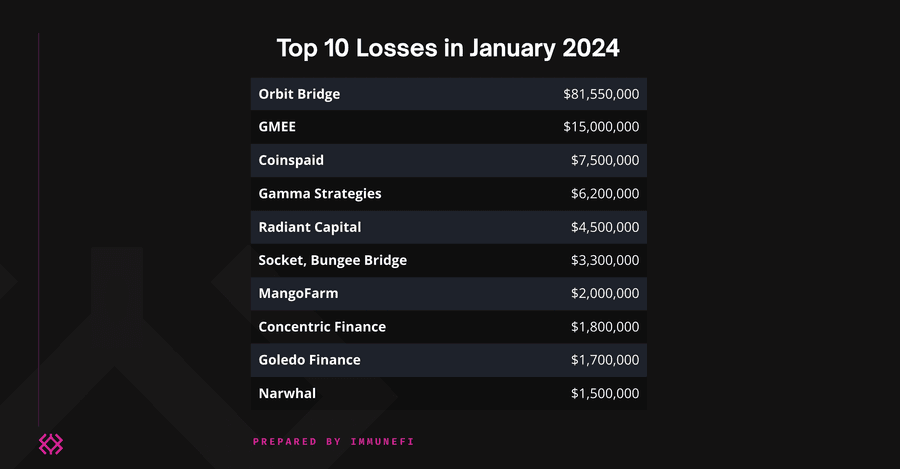The width and height of the screenshot is (900, 469).
Task: Select the $2,000,000 loss amount
Action: pyautogui.click(x=605, y=293)
